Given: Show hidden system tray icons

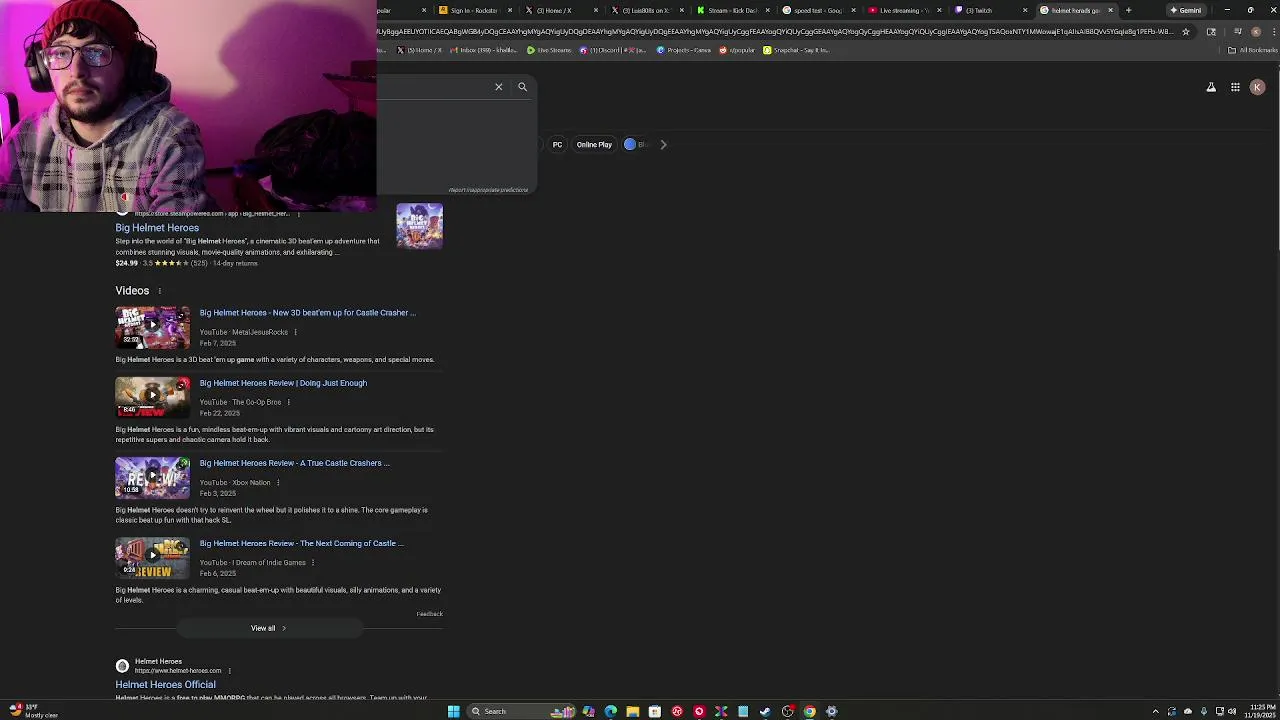Looking at the screenshot, I should 1156,711.
